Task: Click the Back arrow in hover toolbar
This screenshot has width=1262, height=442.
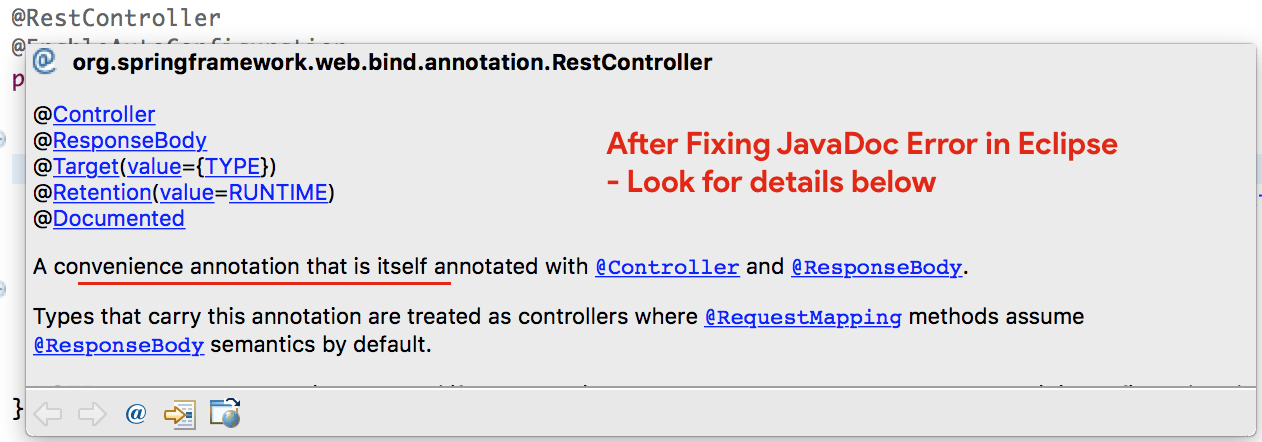Action: 47,413
